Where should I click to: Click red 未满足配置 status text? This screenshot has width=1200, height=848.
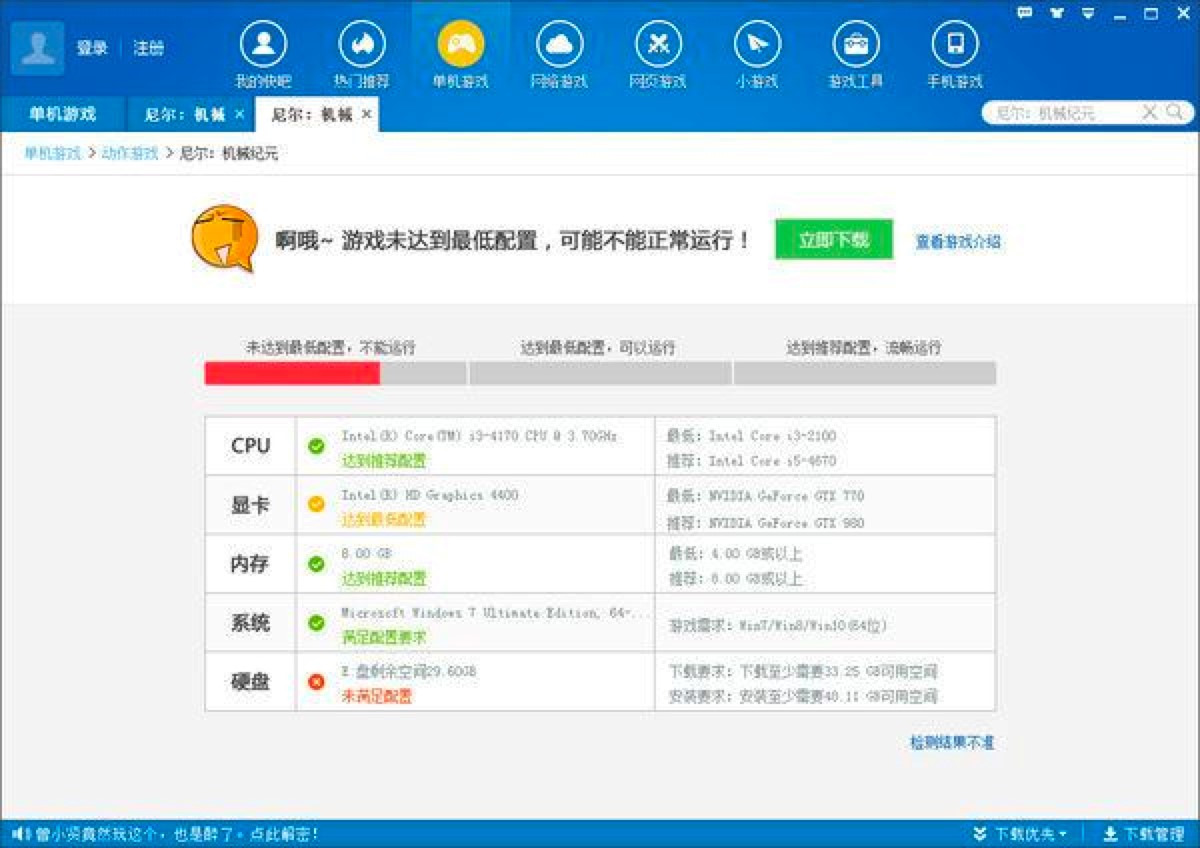click(x=376, y=696)
